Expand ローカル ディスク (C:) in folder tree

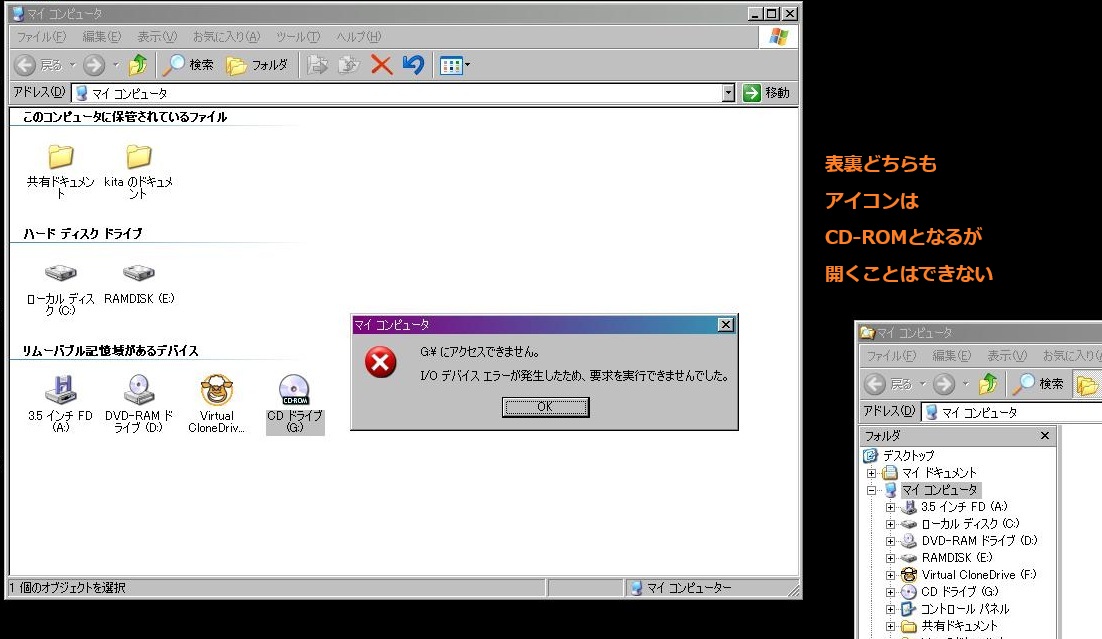coord(890,524)
